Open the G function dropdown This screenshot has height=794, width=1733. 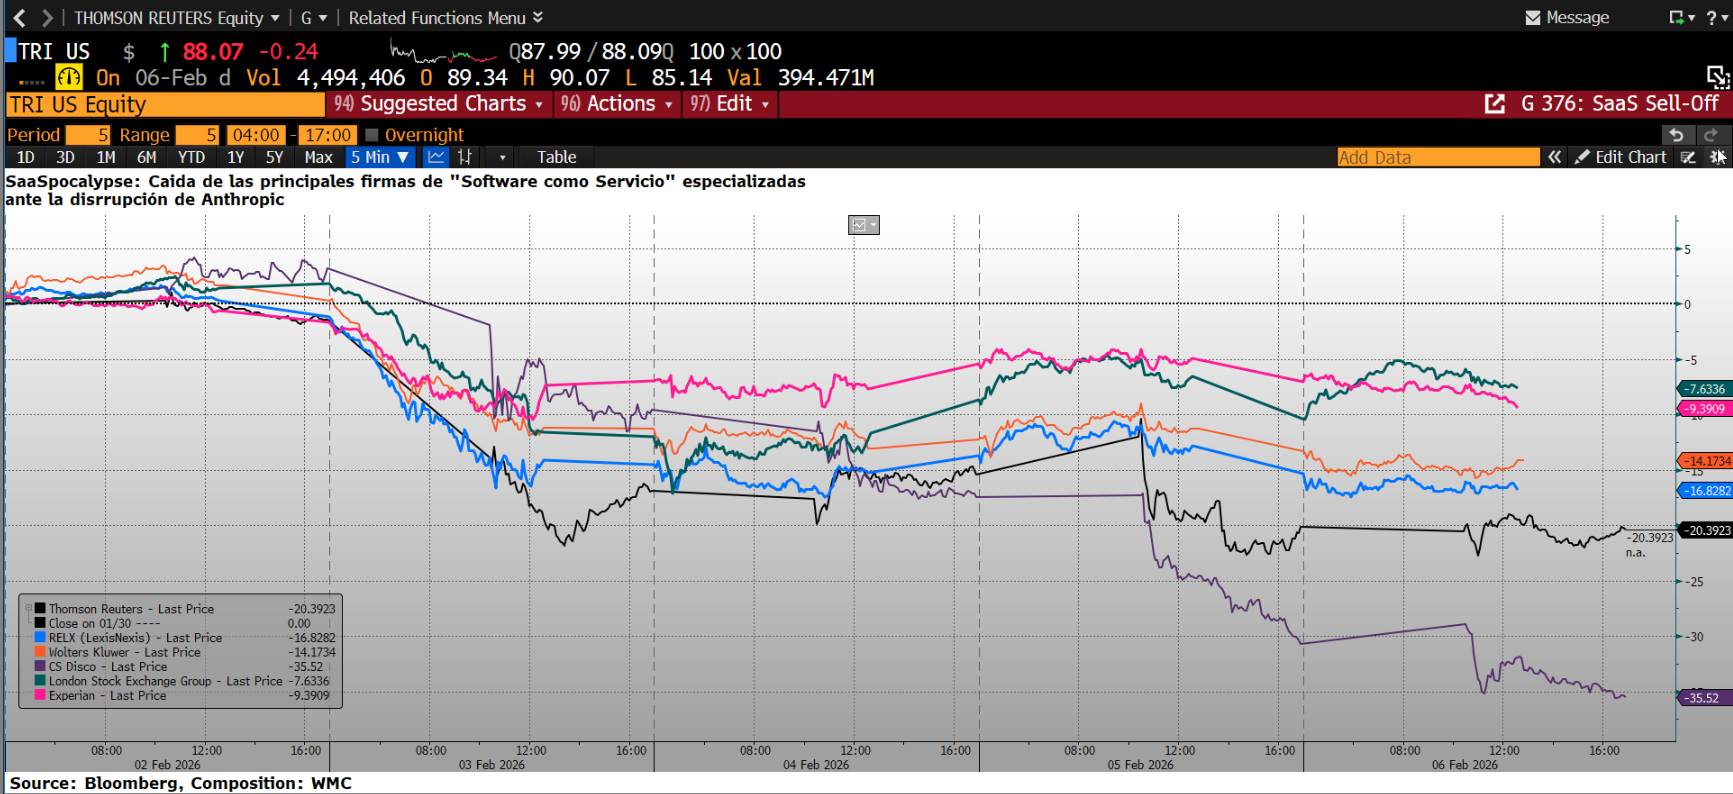click(313, 18)
